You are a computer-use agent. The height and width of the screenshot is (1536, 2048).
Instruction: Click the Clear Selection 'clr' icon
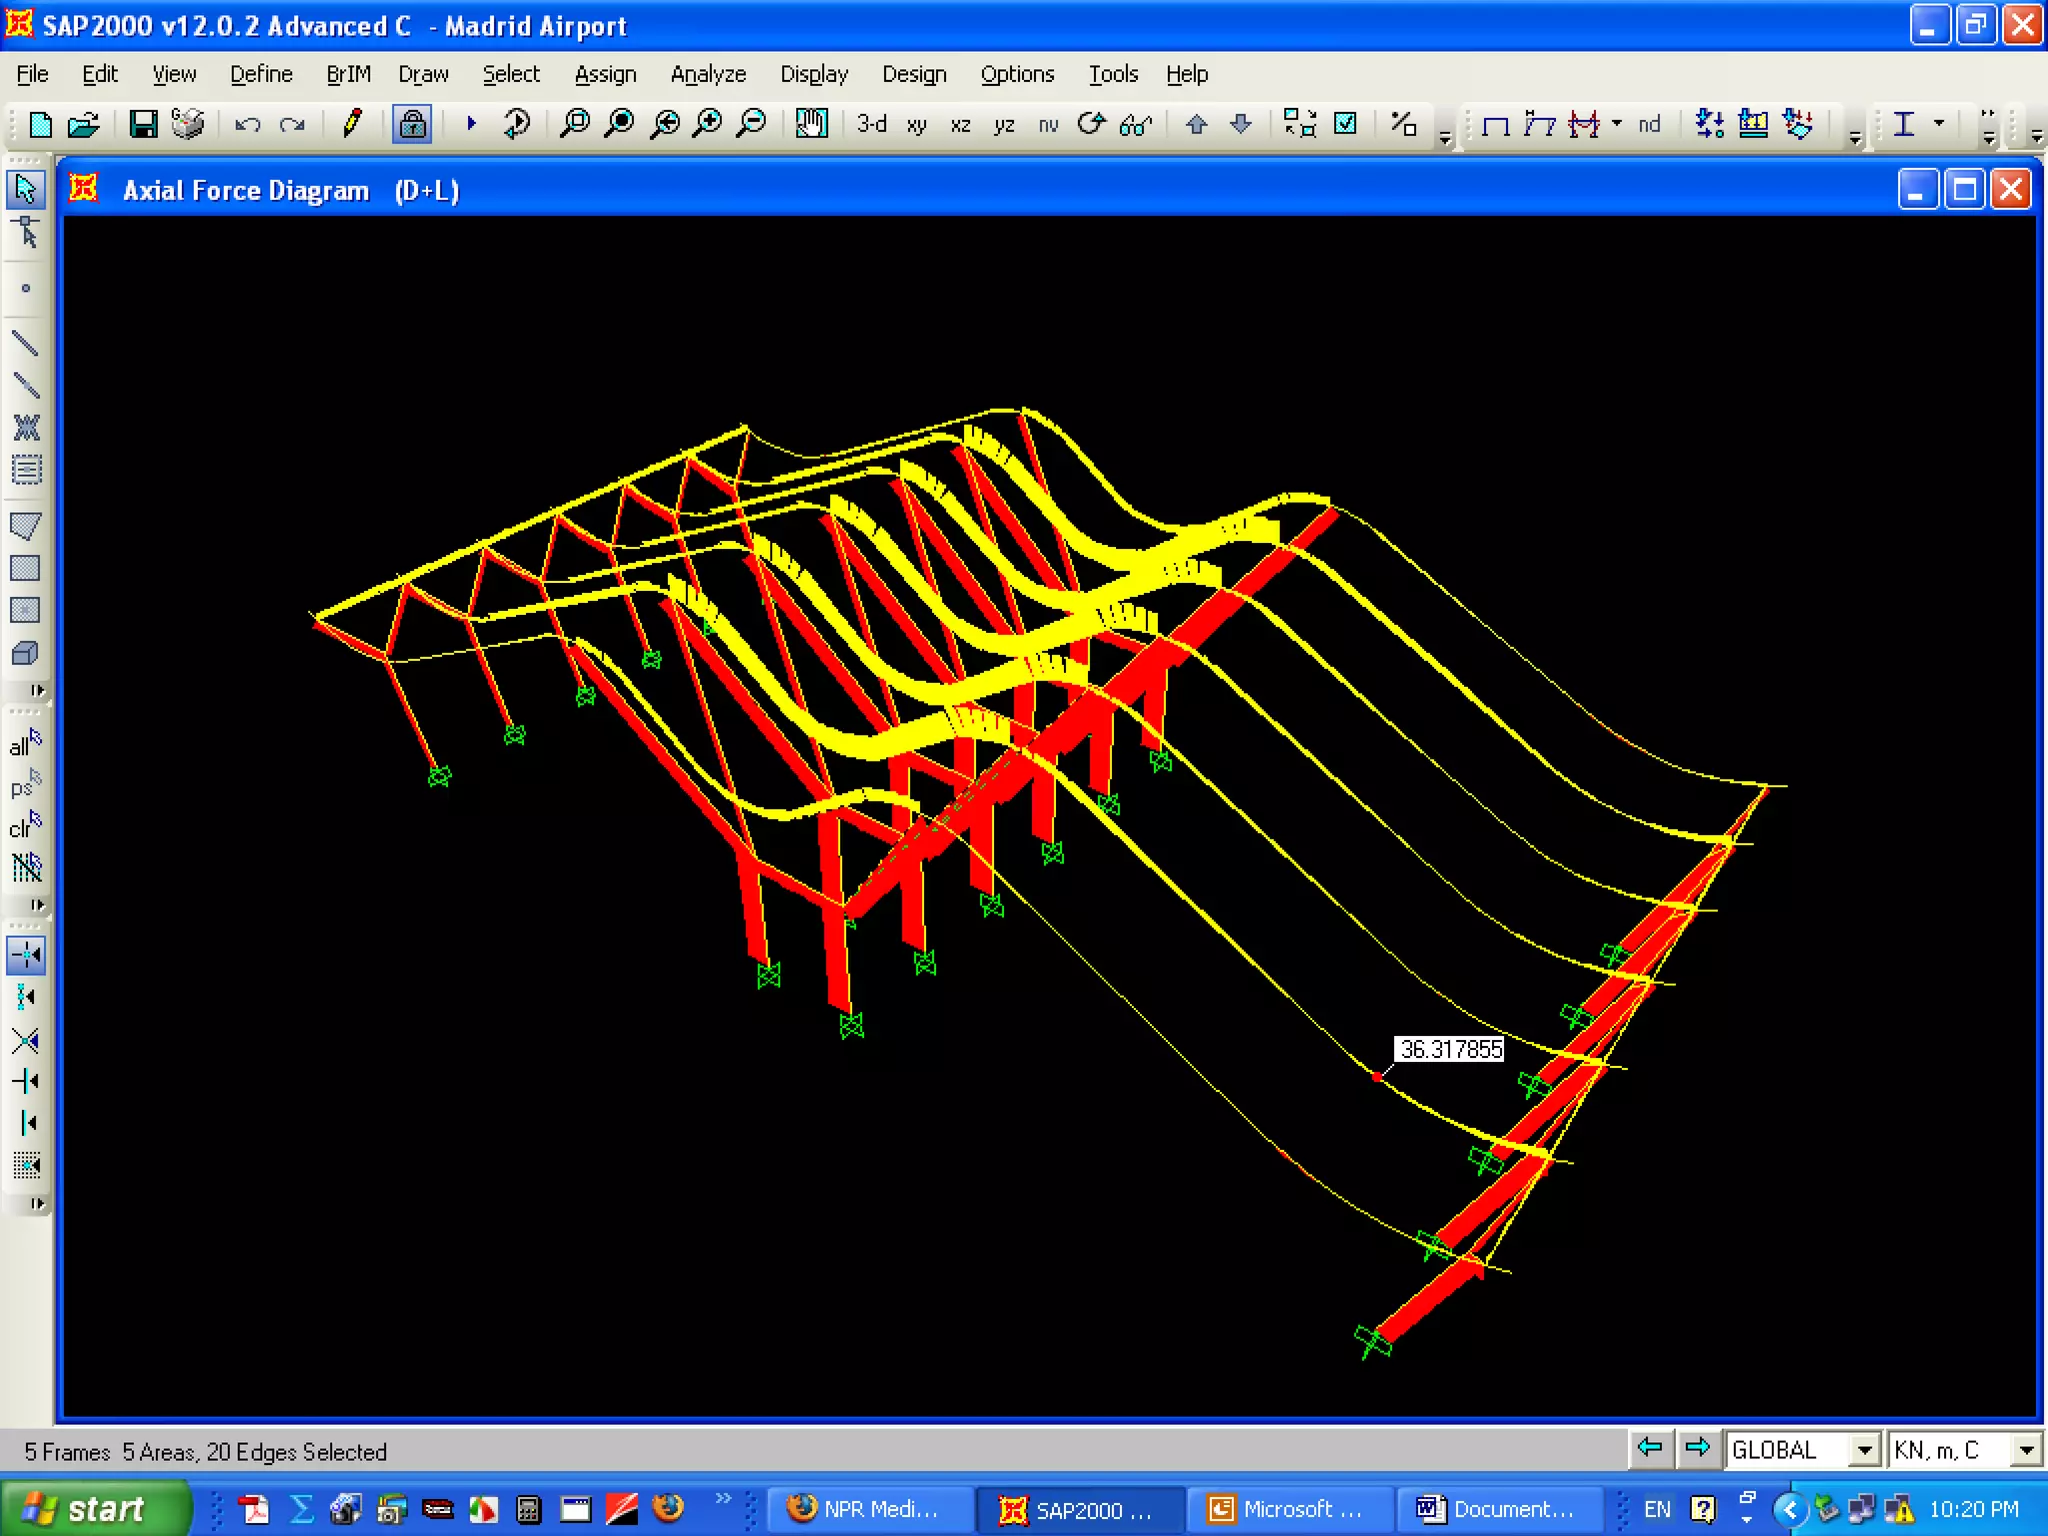click(25, 826)
